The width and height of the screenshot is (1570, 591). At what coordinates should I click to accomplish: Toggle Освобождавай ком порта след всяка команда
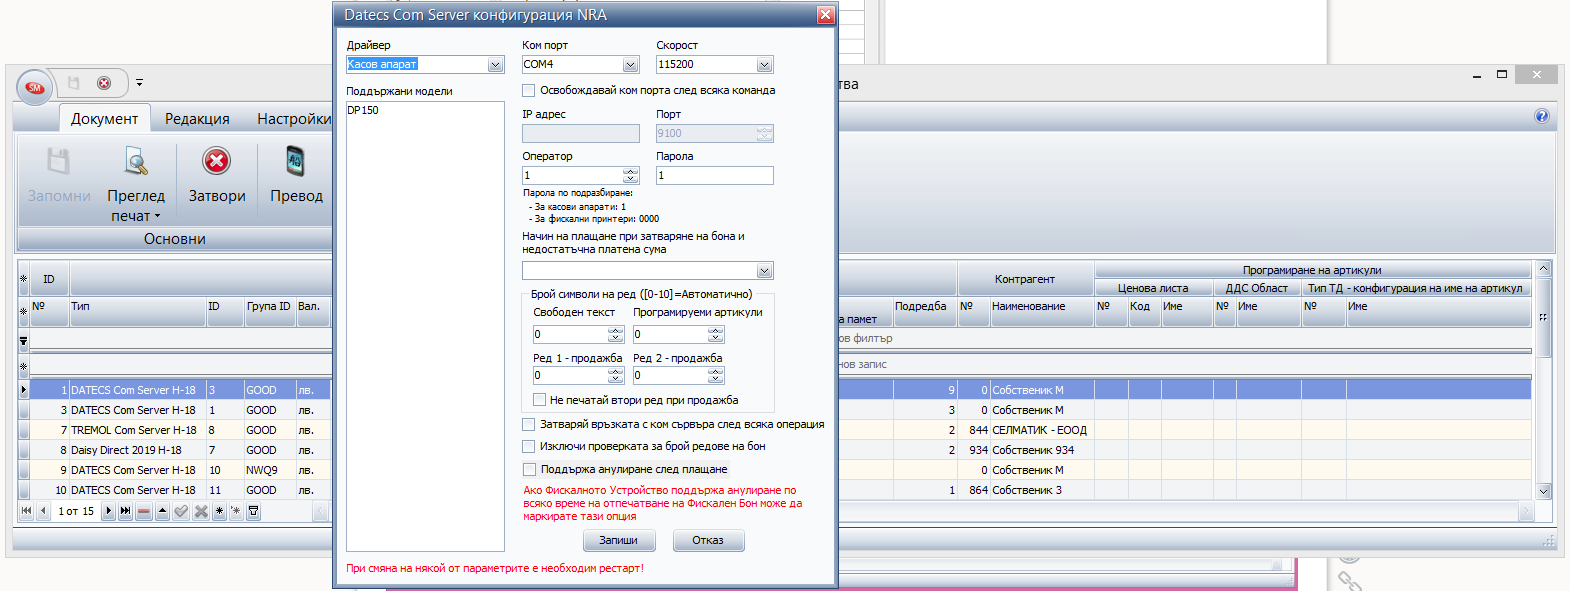coord(528,91)
